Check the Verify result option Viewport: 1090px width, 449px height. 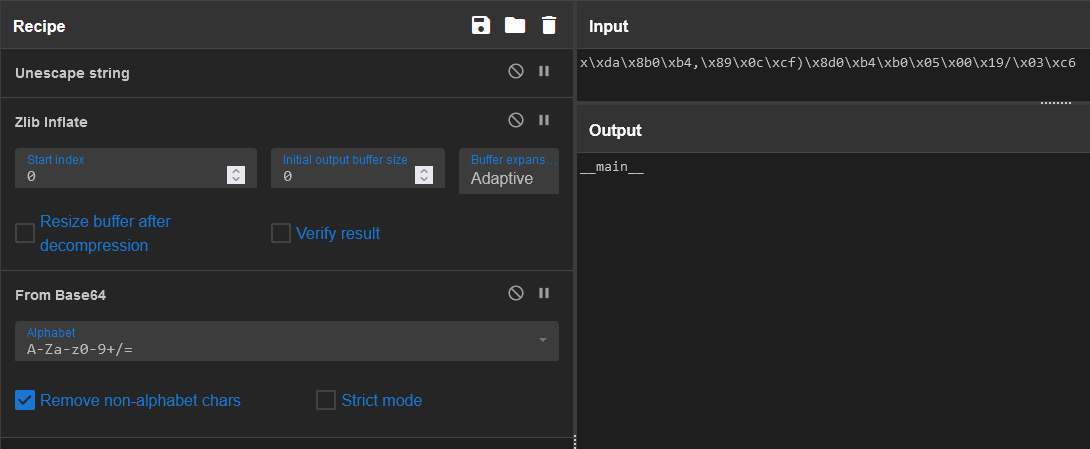coord(281,233)
